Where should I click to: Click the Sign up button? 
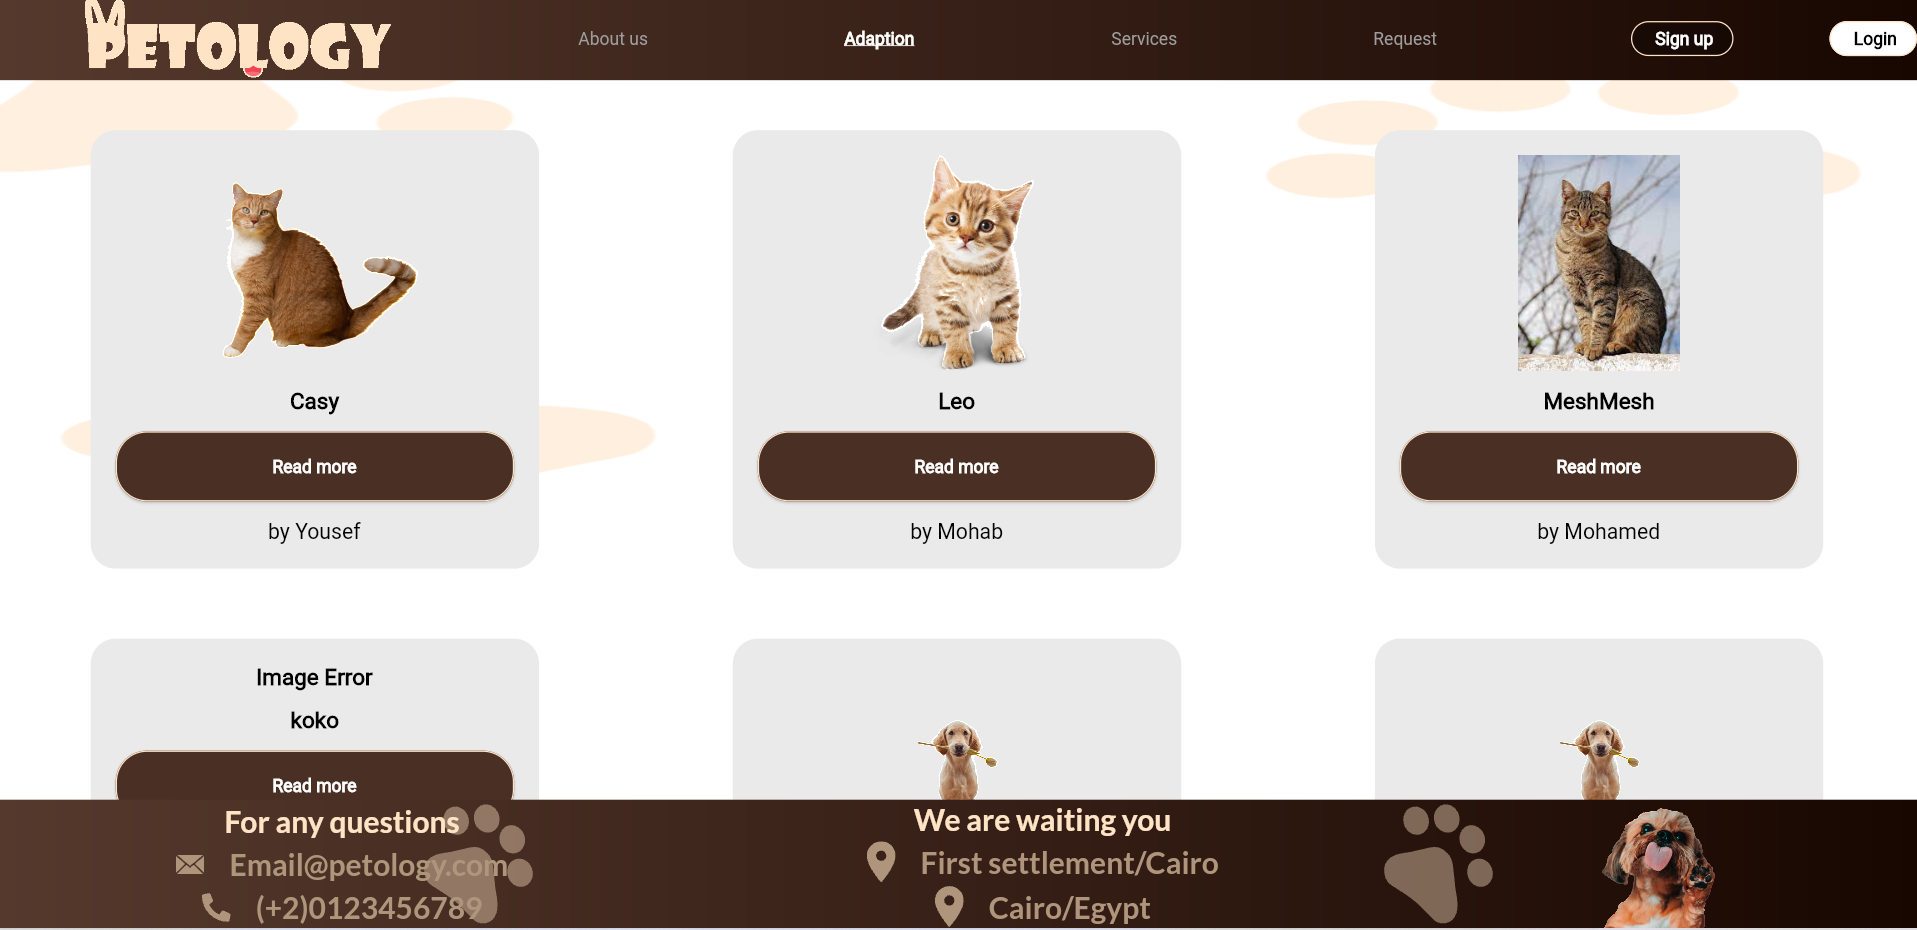(1682, 39)
